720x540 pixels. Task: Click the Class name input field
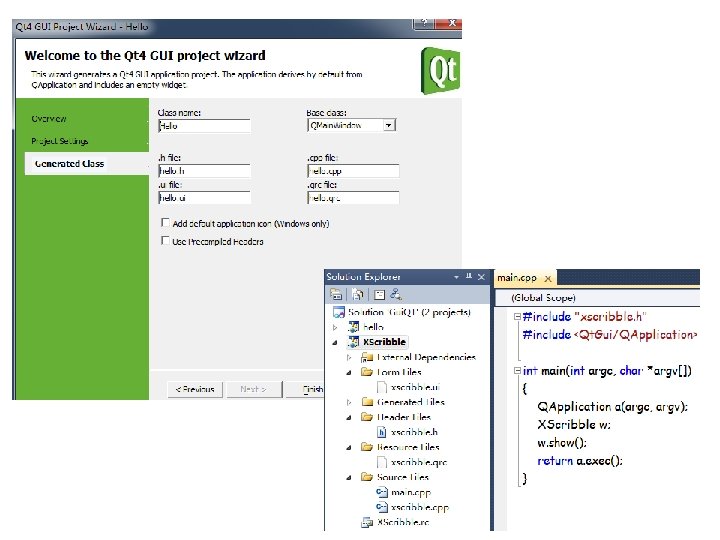[x=204, y=126]
